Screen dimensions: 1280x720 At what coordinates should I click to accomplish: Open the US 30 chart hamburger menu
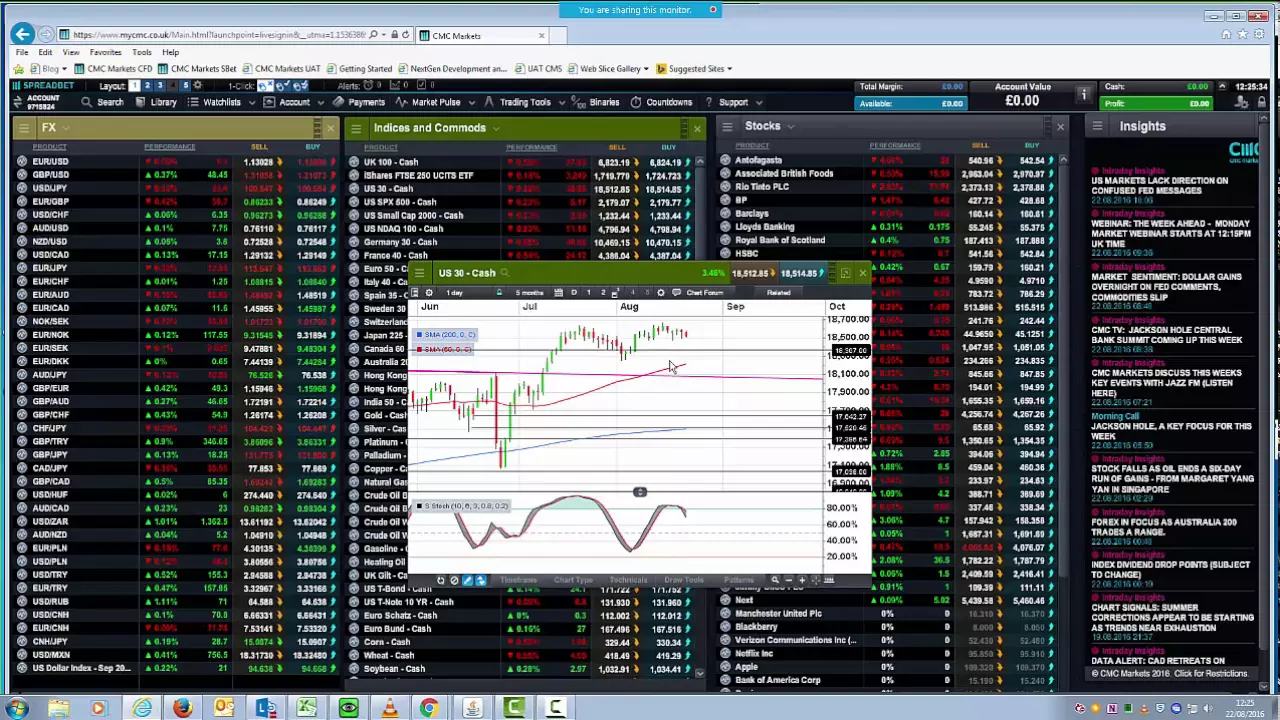click(419, 273)
